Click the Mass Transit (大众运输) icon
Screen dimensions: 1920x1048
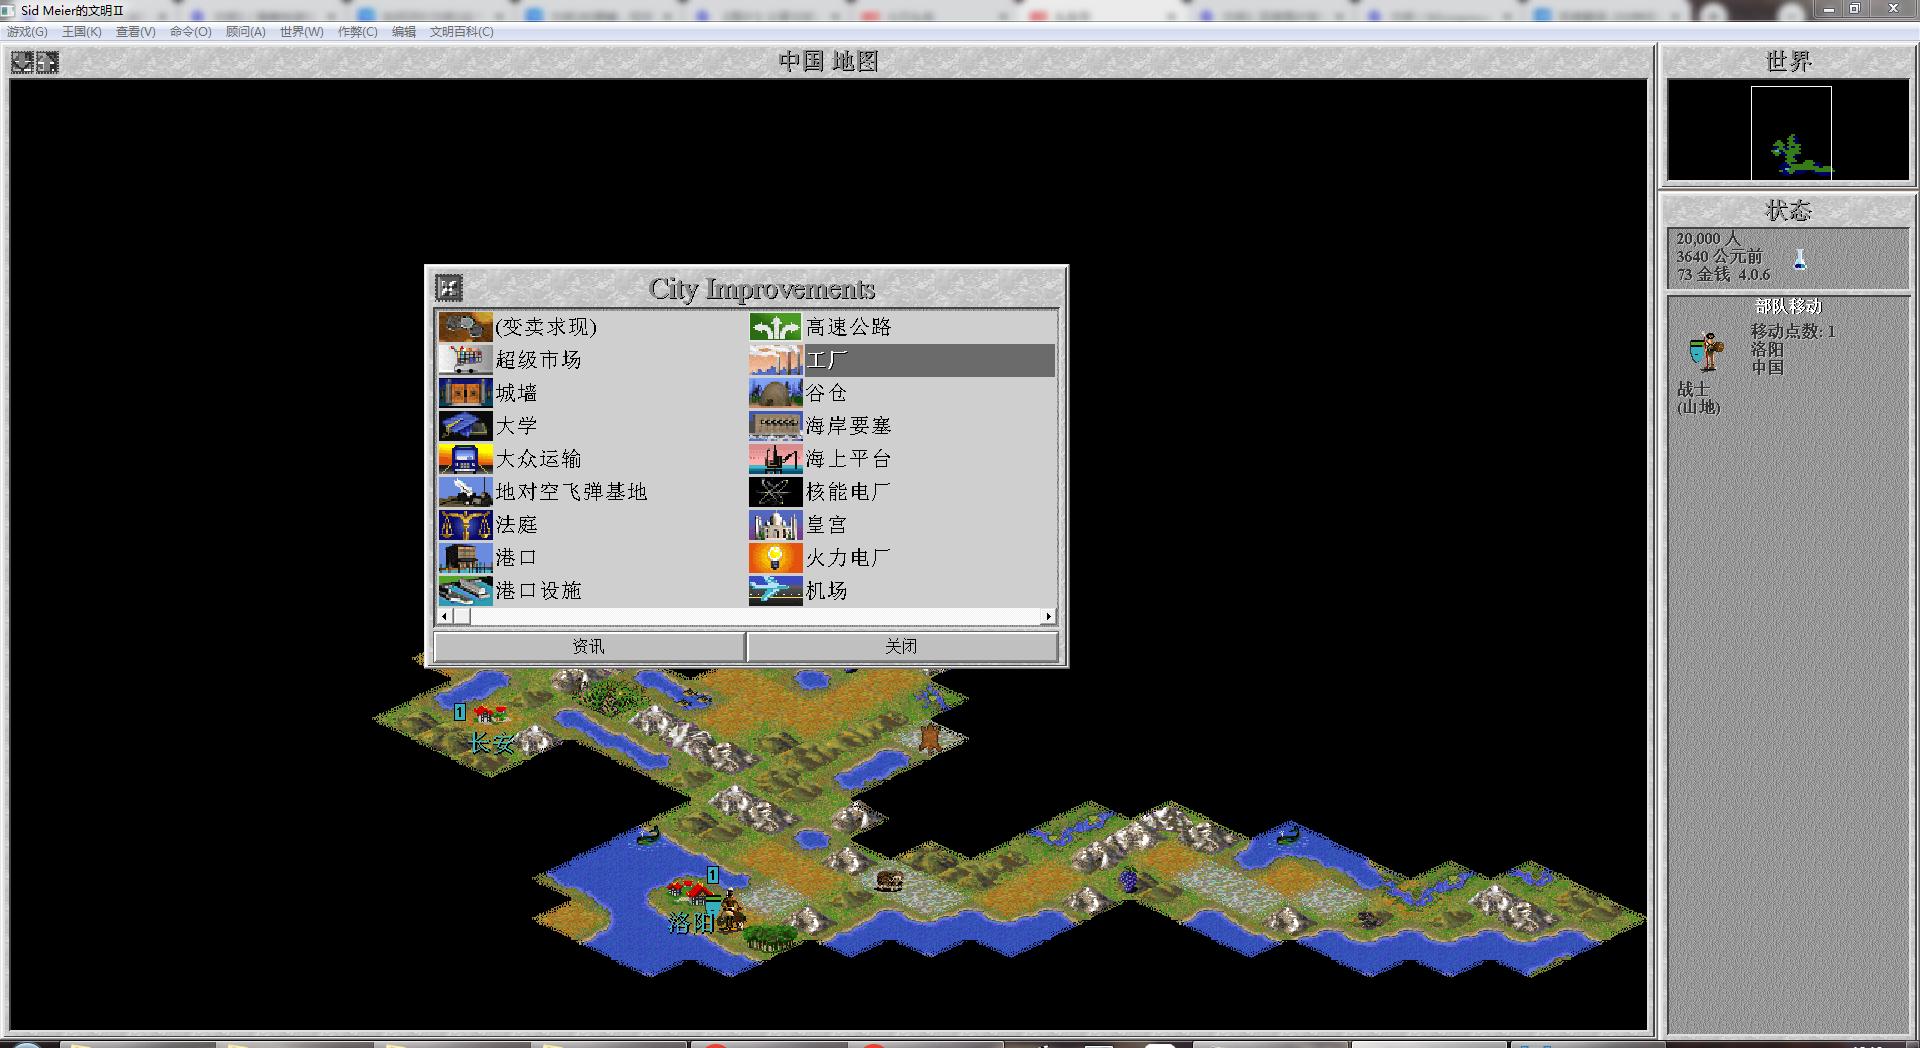pos(465,459)
